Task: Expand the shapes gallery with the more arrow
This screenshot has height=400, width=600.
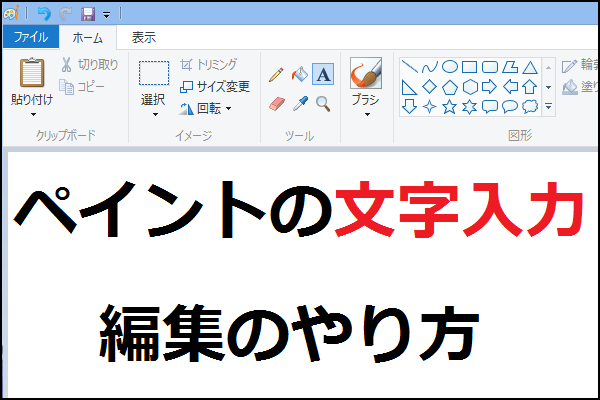Action: click(548, 106)
